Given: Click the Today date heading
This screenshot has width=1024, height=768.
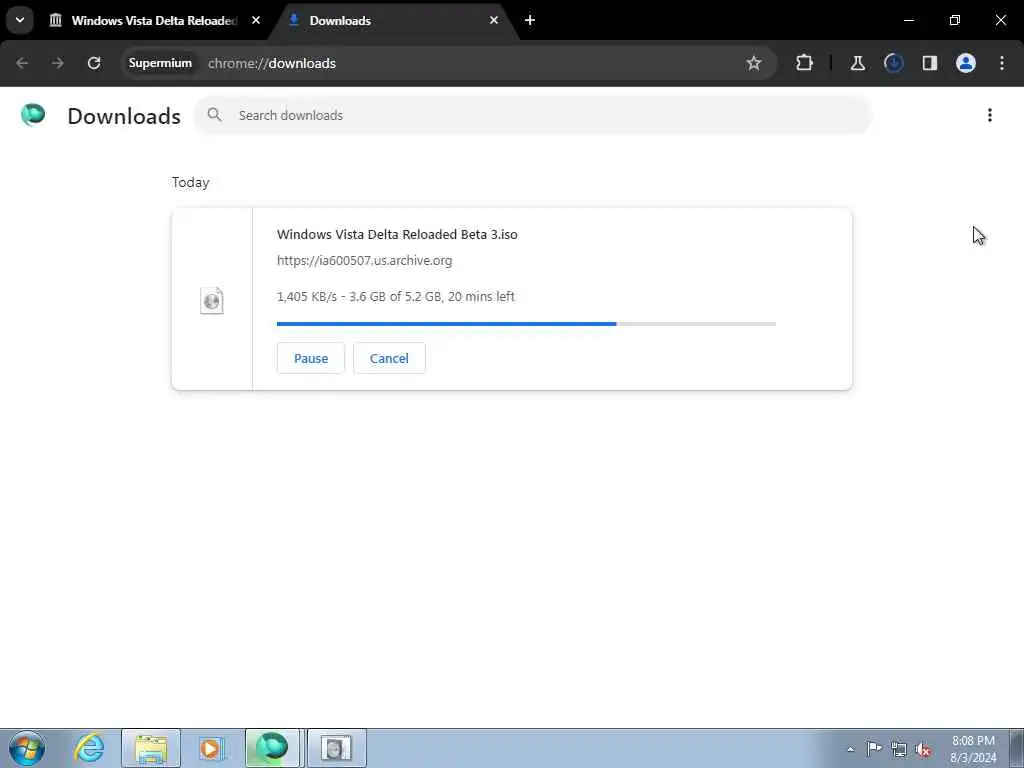Looking at the screenshot, I should click(191, 183).
